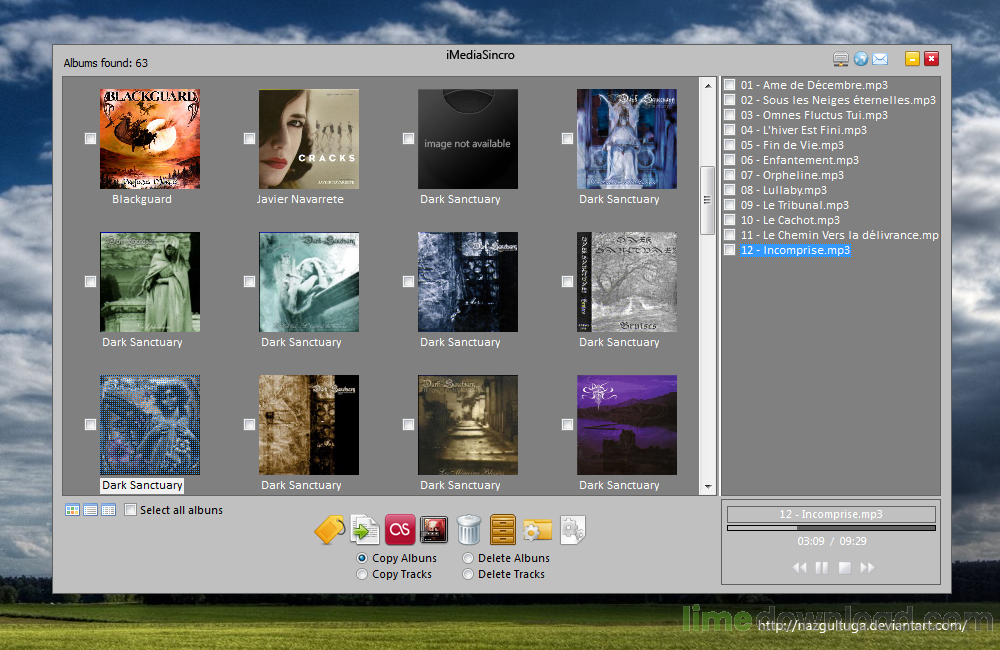1000x650 pixels.
Task: Click the Last.fm icon
Action: (398, 530)
